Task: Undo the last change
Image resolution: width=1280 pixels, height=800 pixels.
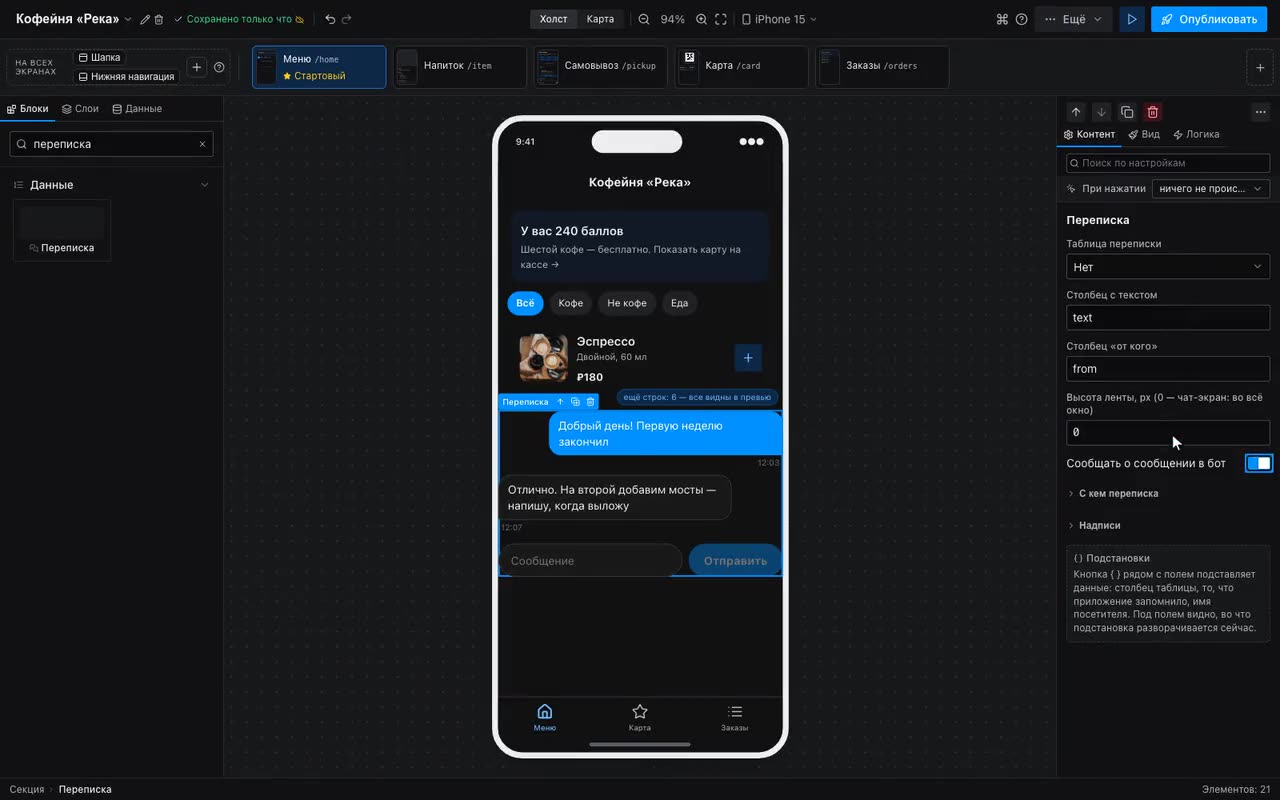Action: [x=330, y=19]
